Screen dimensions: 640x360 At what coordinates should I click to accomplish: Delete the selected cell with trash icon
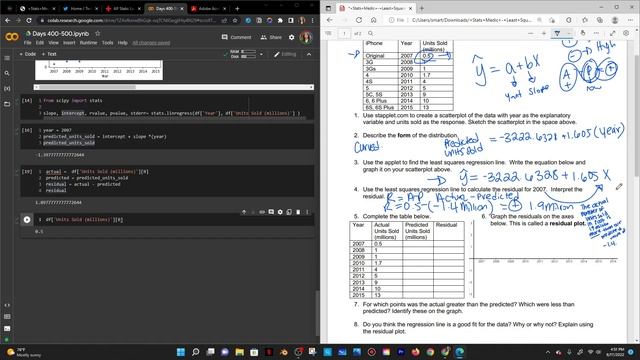pos(298,212)
